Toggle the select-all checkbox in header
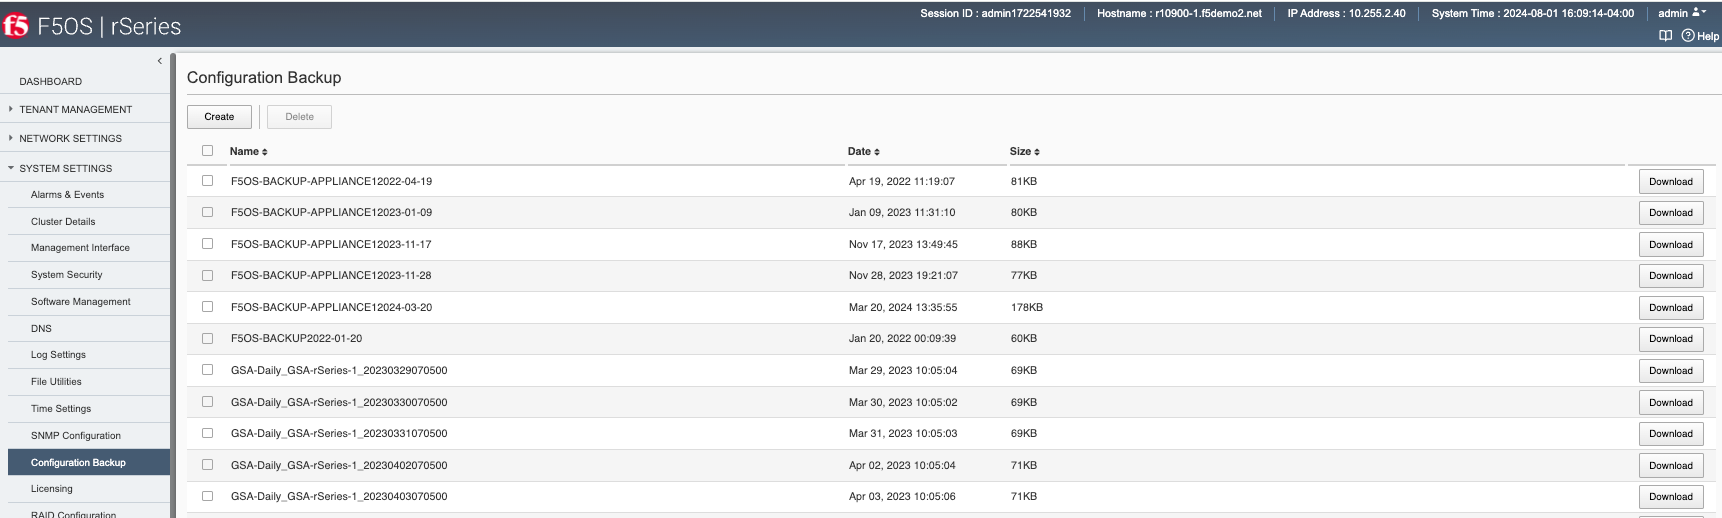1722x518 pixels. click(207, 150)
